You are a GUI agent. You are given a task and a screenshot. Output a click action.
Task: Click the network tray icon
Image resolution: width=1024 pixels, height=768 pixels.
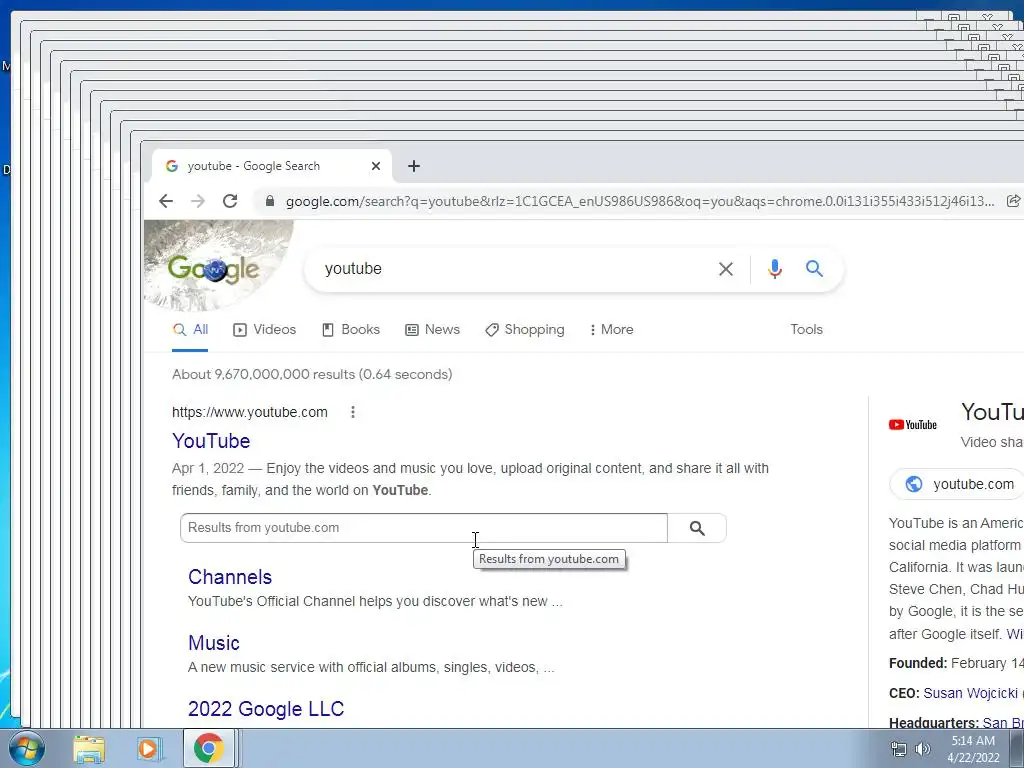click(x=899, y=749)
